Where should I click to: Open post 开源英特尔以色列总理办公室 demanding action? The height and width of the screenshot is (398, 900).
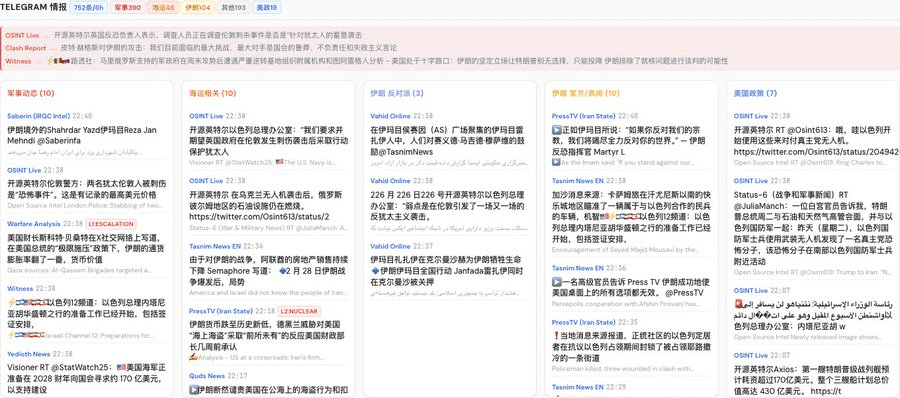[268, 141]
